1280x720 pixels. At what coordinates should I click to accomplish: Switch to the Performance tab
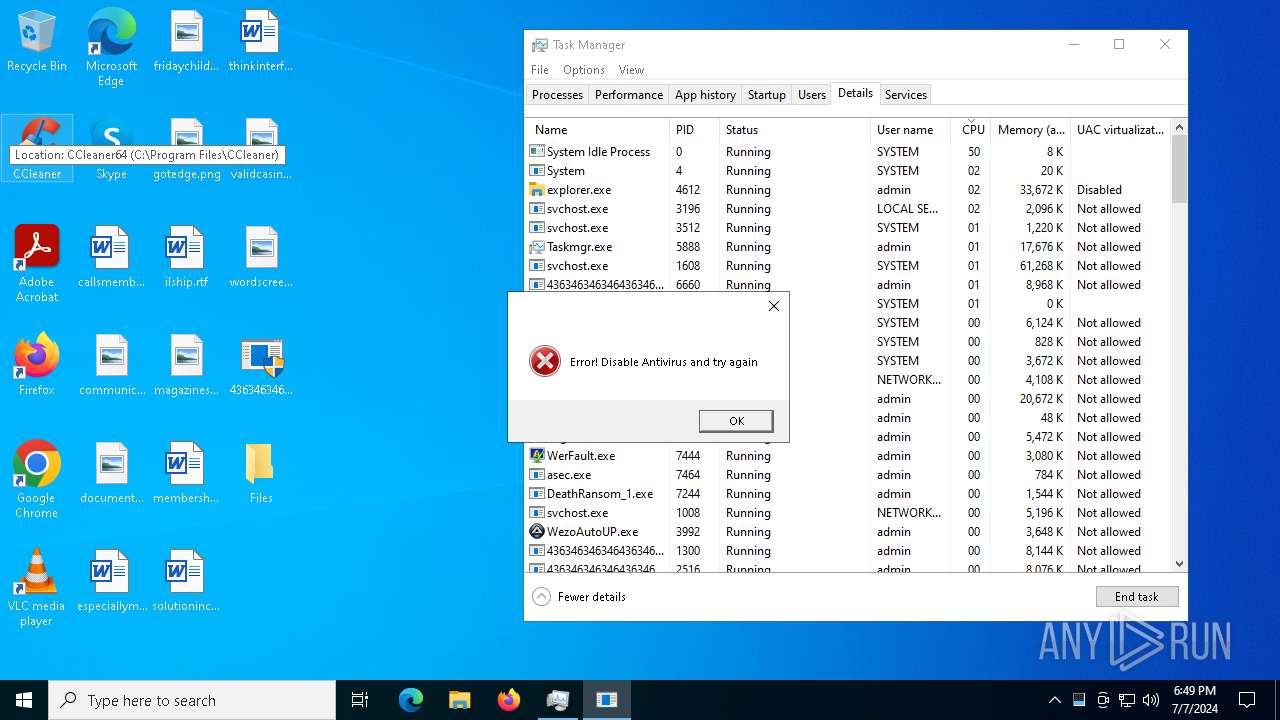[x=629, y=95]
